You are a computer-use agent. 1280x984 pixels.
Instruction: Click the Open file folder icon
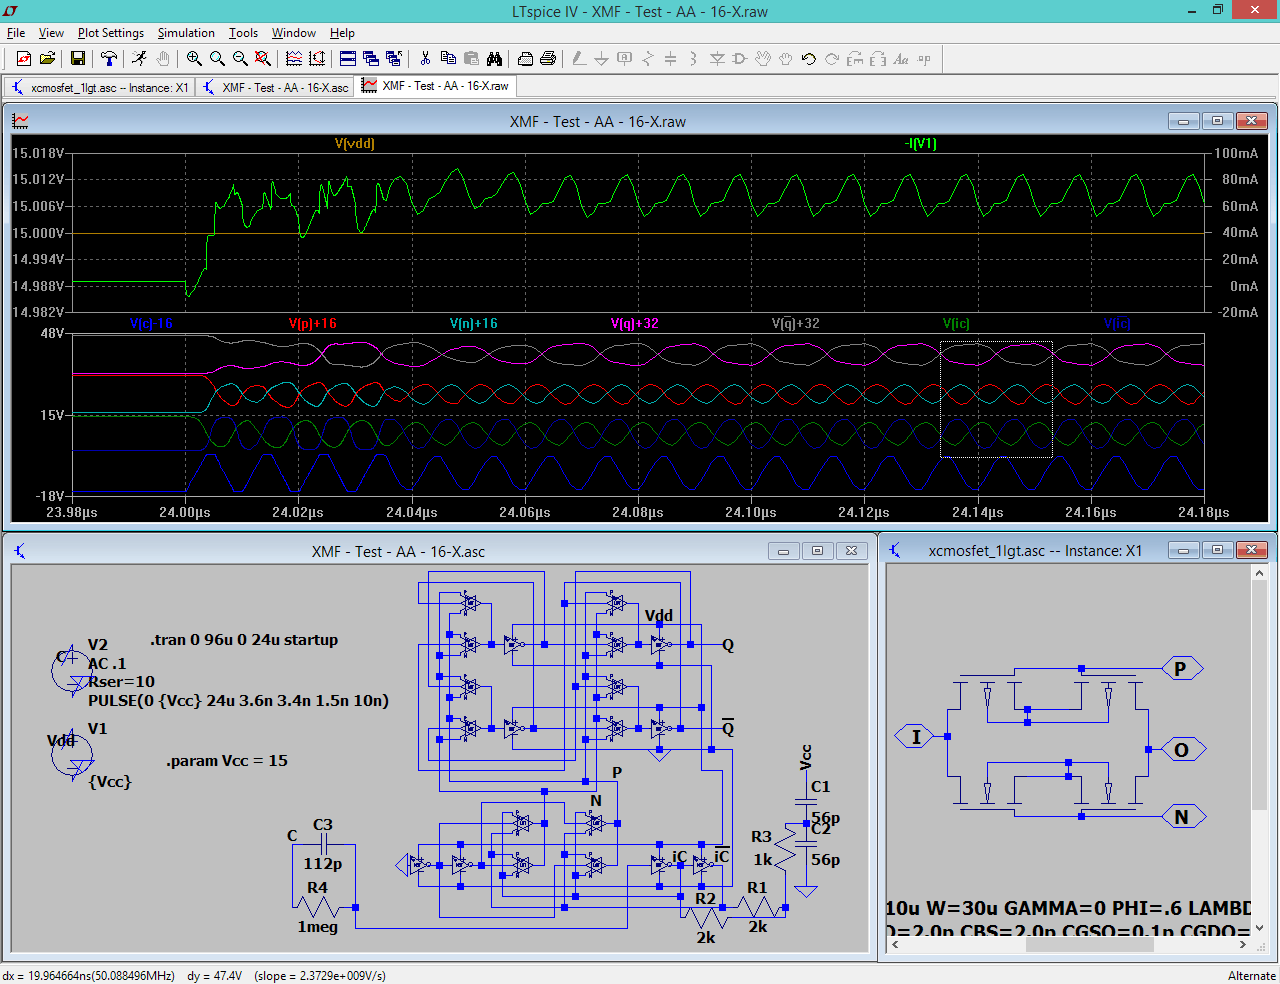(47, 59)
